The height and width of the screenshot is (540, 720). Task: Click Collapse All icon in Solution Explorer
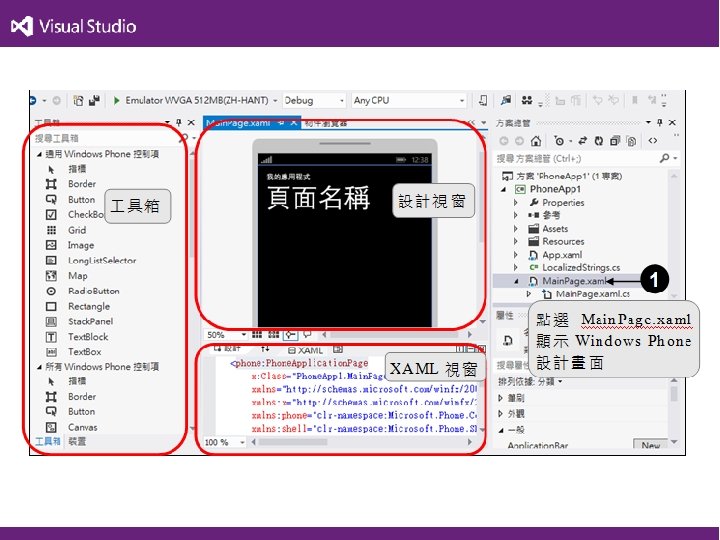(x=615, y=141)
